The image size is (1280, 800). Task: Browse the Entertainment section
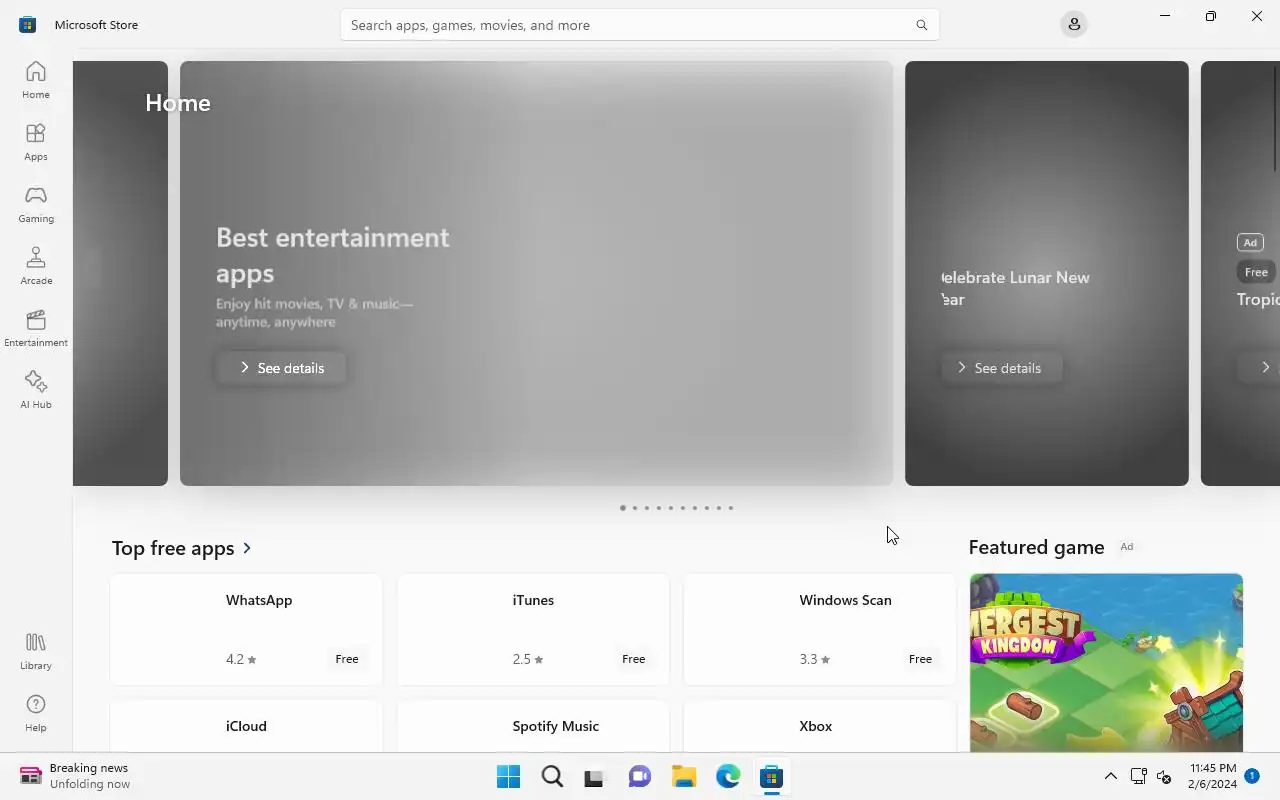click(x=36, y=328)
